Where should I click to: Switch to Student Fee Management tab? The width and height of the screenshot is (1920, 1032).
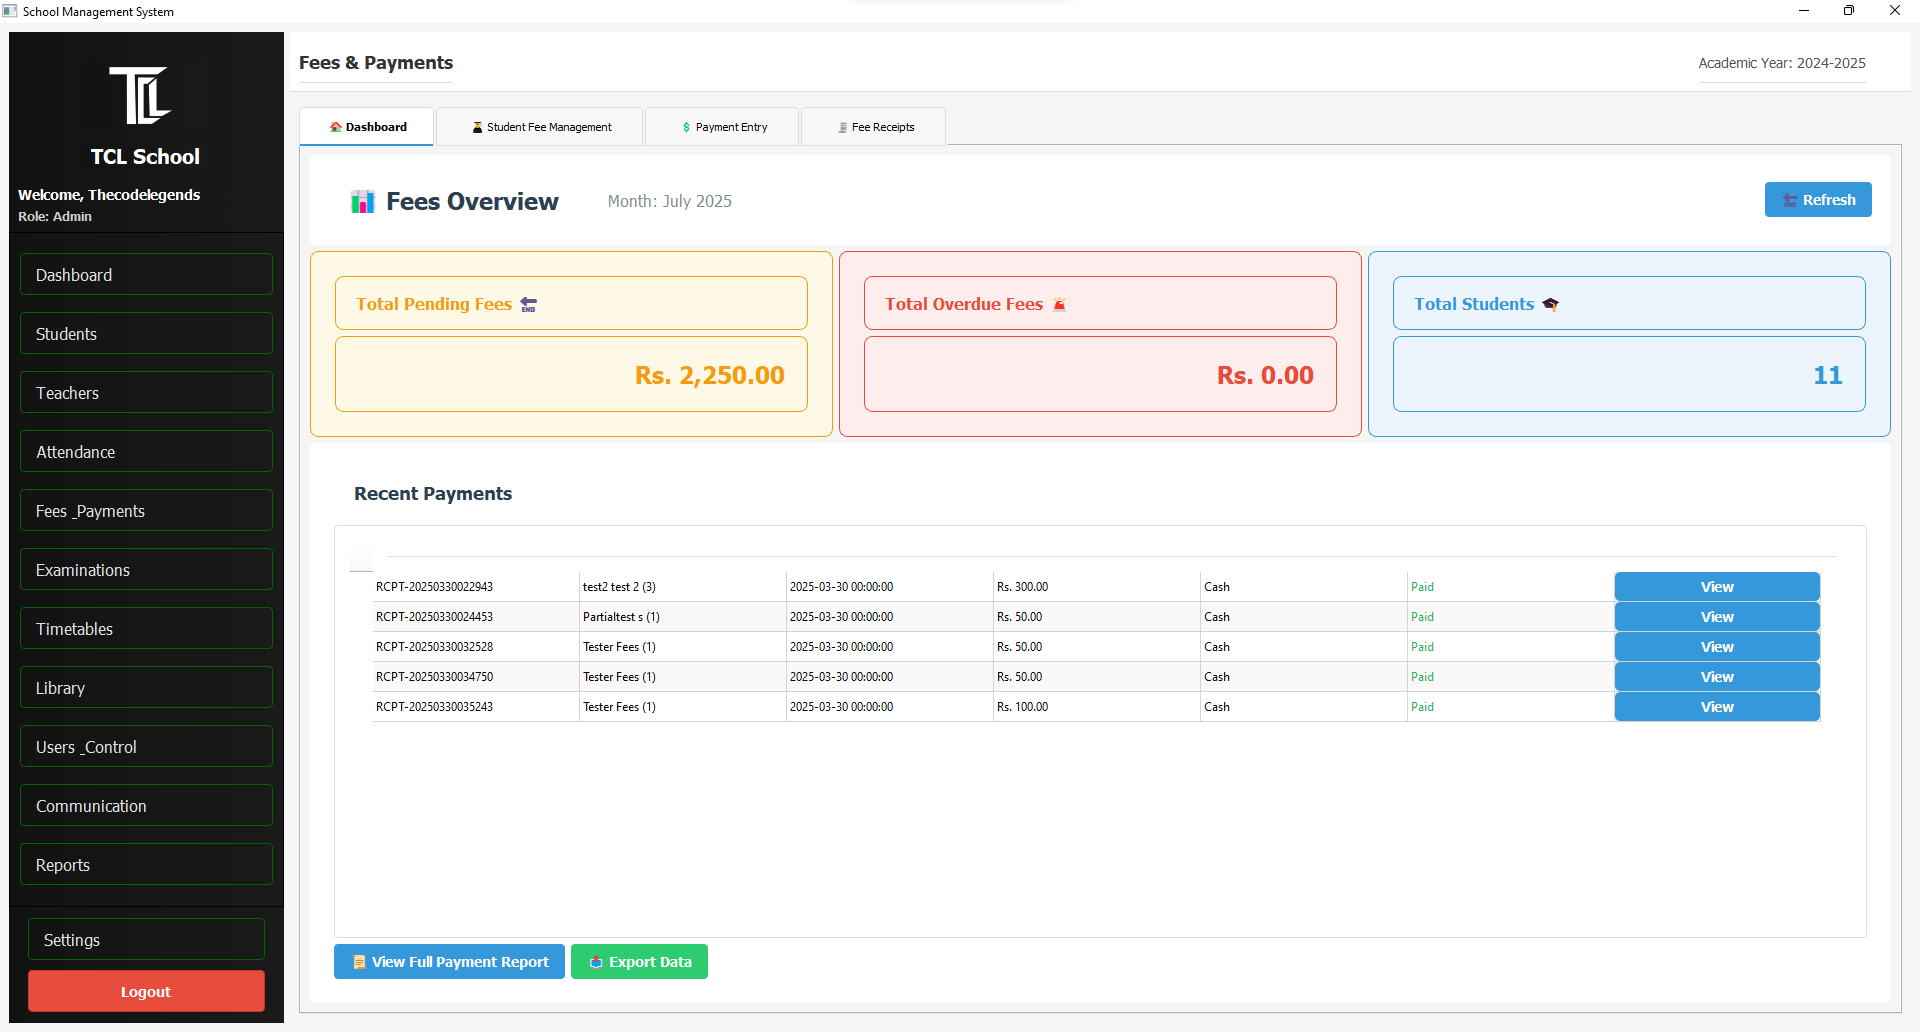coord(540,127)
